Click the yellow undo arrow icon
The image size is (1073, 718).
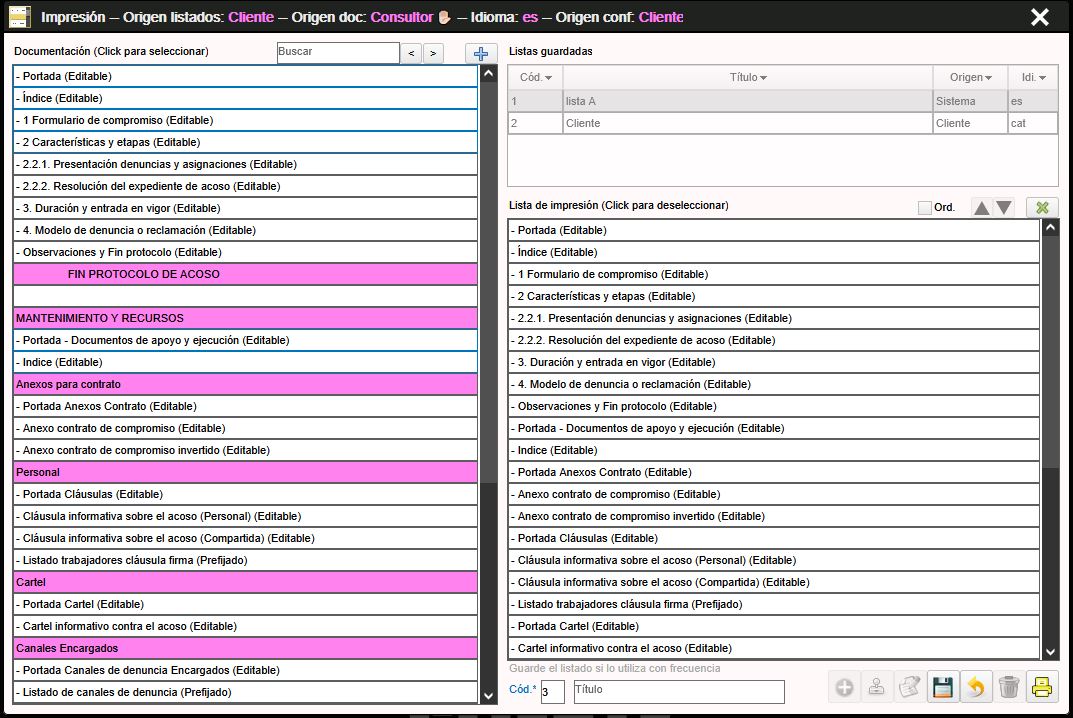point(976,687)
